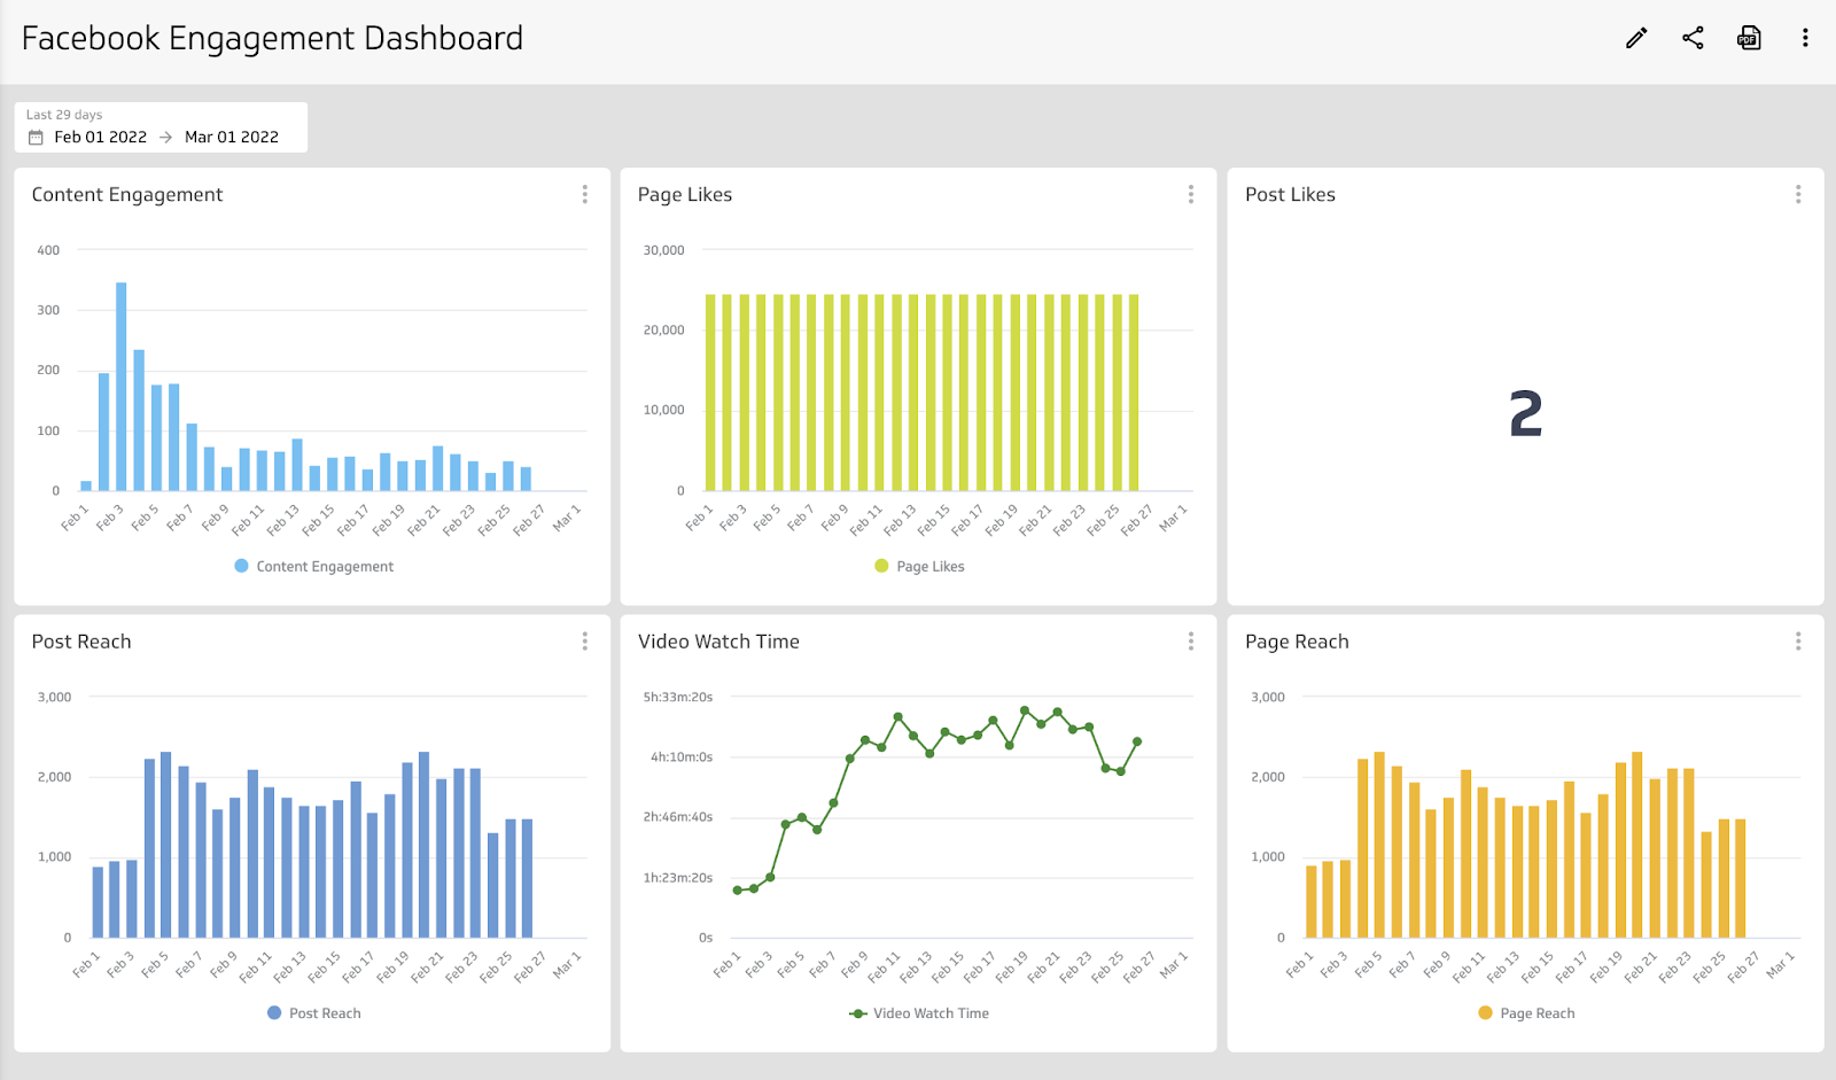The width and height of the screenshot is (1836, 1080).
Task: Select the Video Watch Time widget header
Action: click(718, 641)
